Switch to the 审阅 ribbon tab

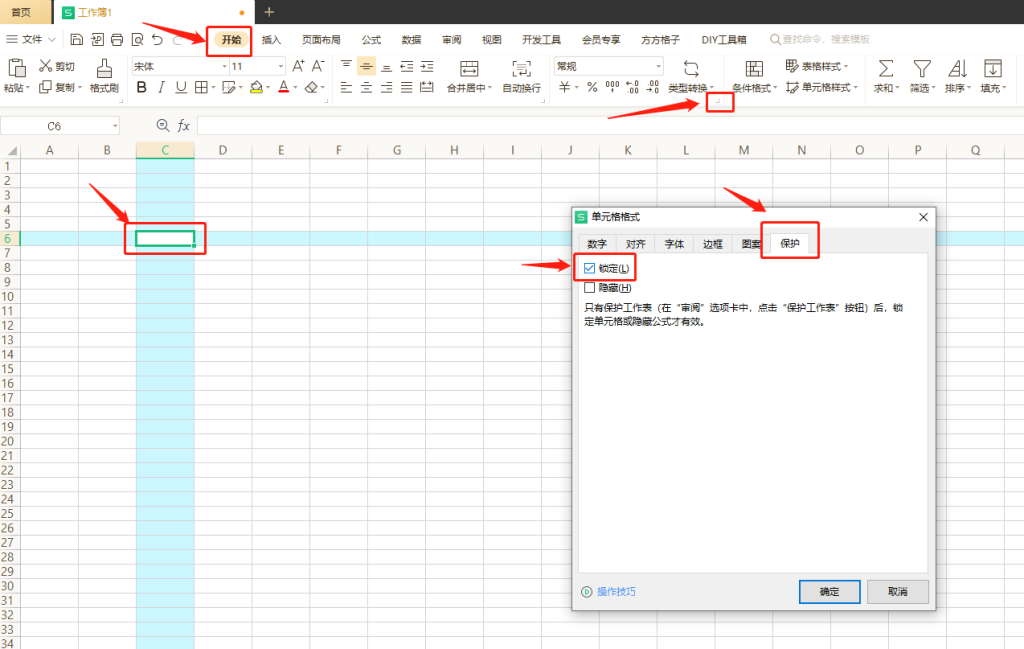pyautogui.click(x=451, y=40)
